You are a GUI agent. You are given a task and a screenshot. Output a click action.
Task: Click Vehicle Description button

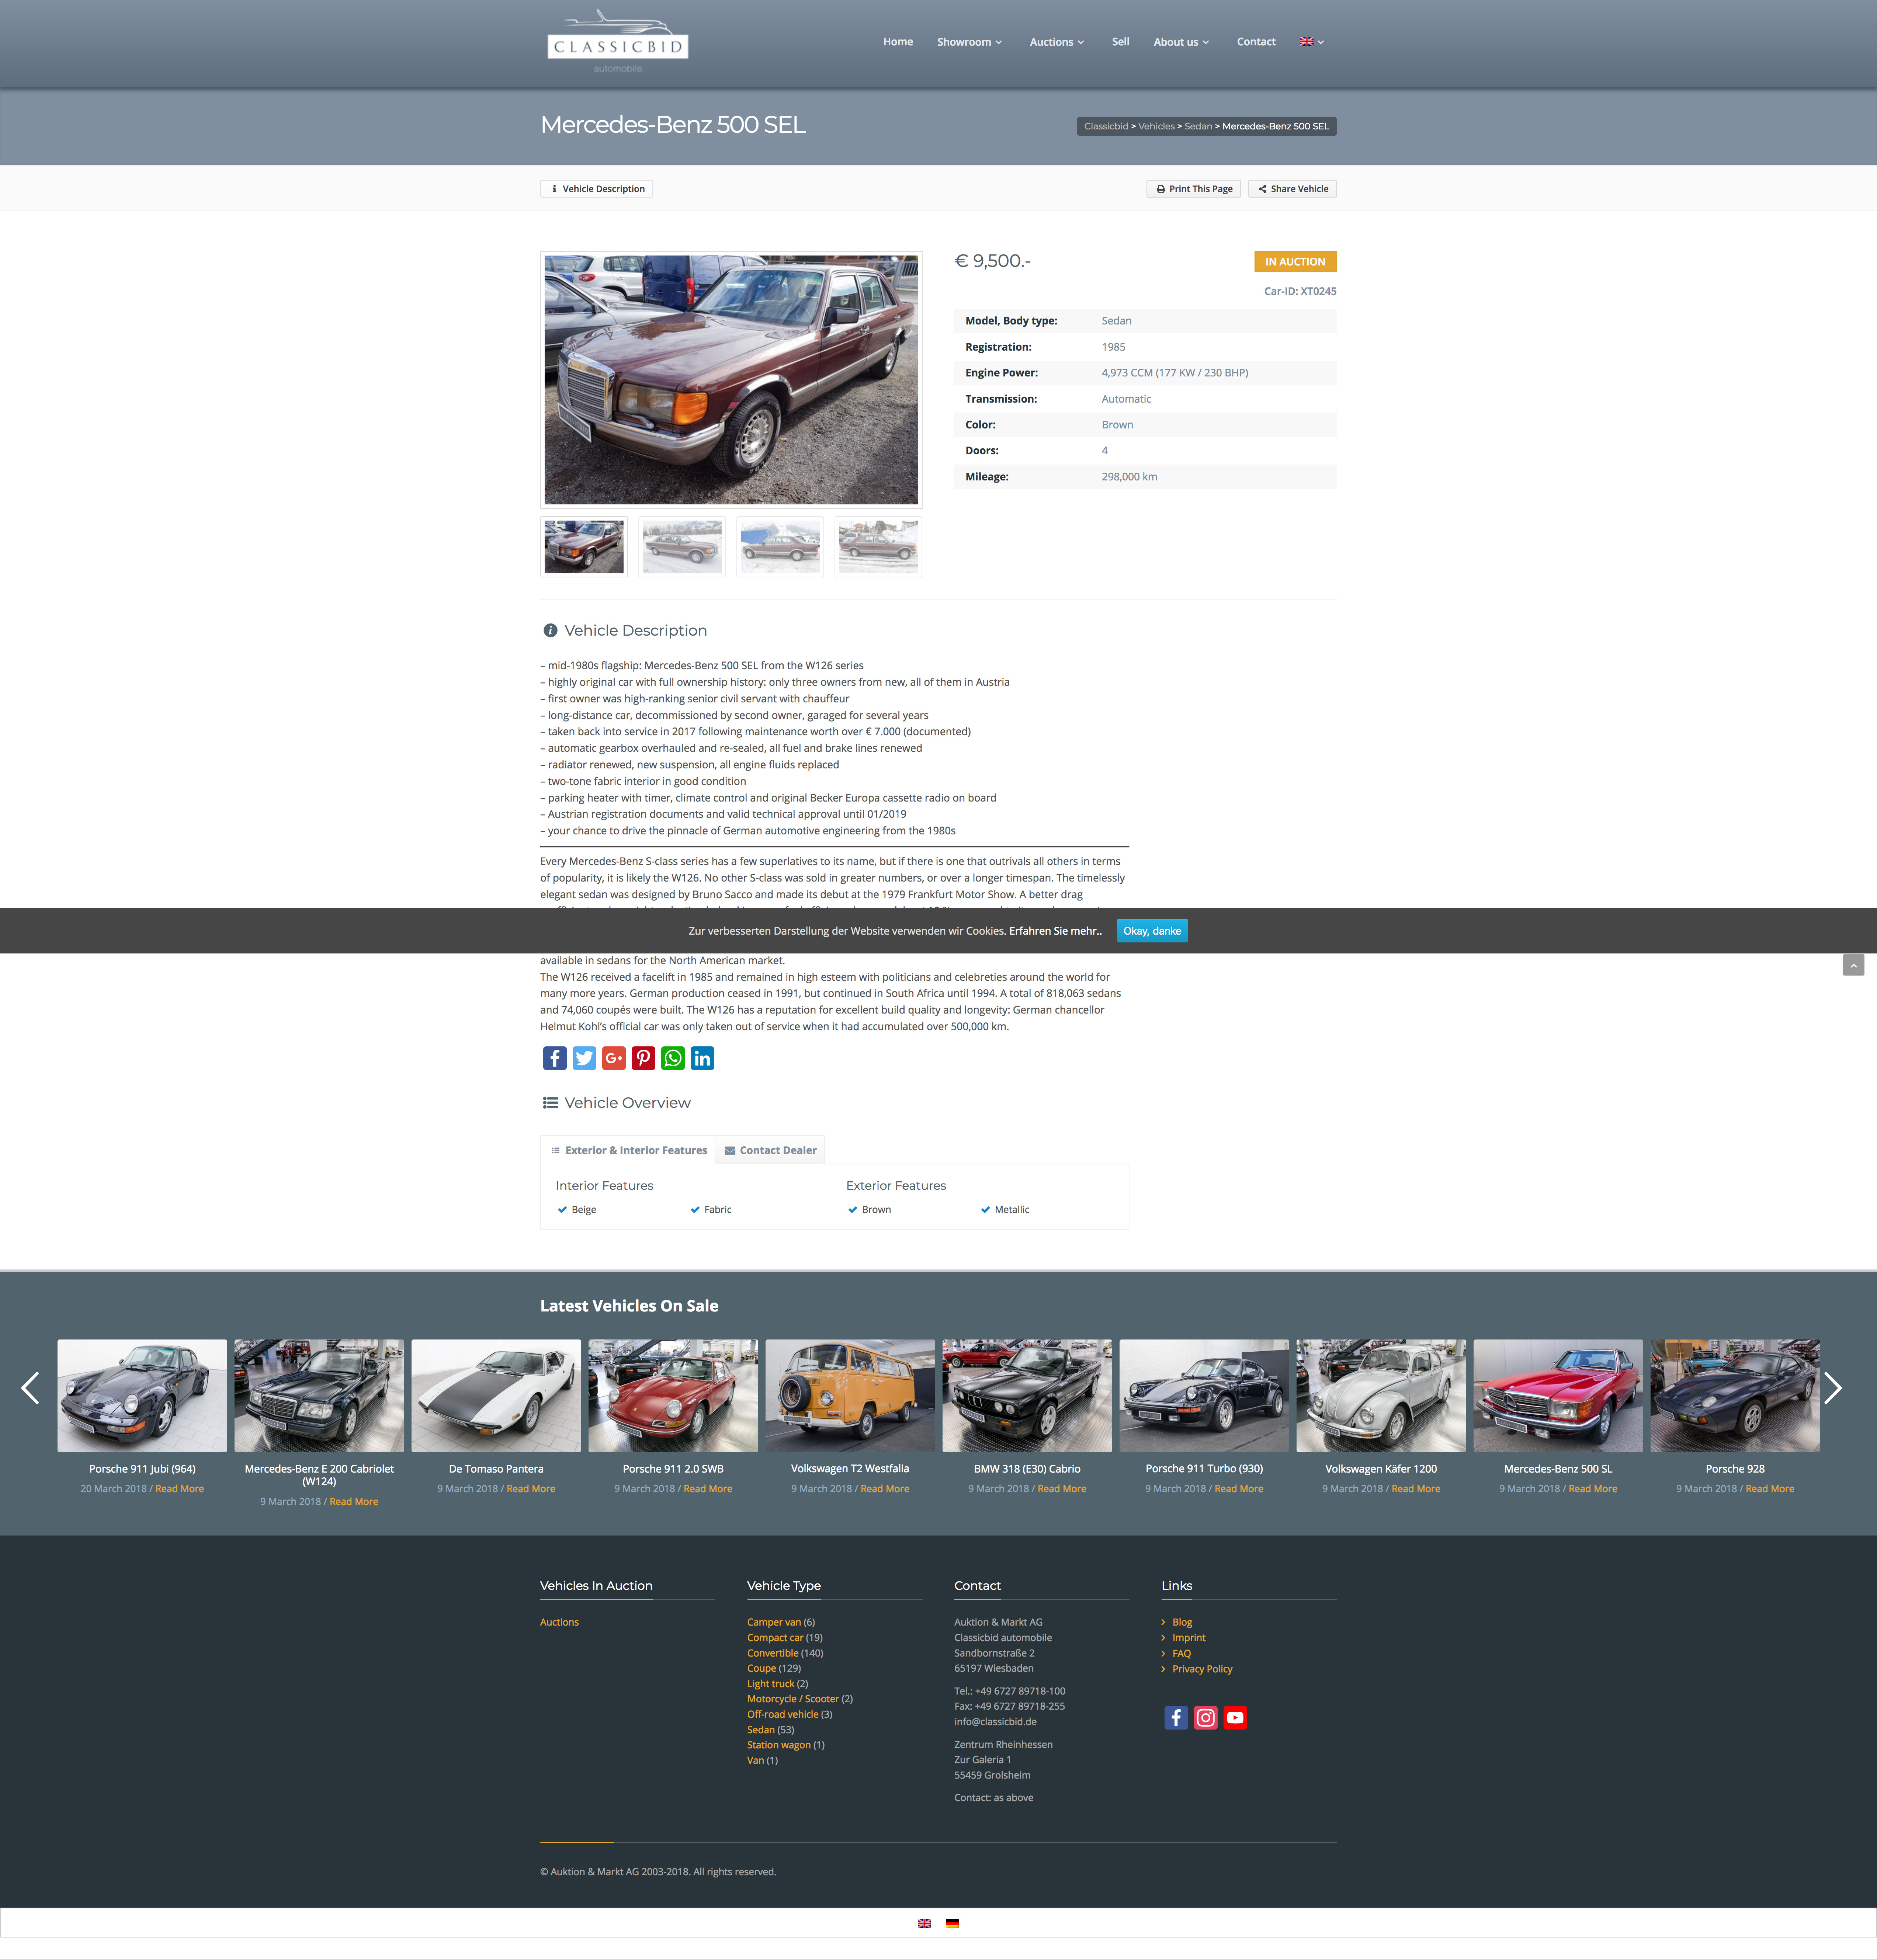point(597,189)
